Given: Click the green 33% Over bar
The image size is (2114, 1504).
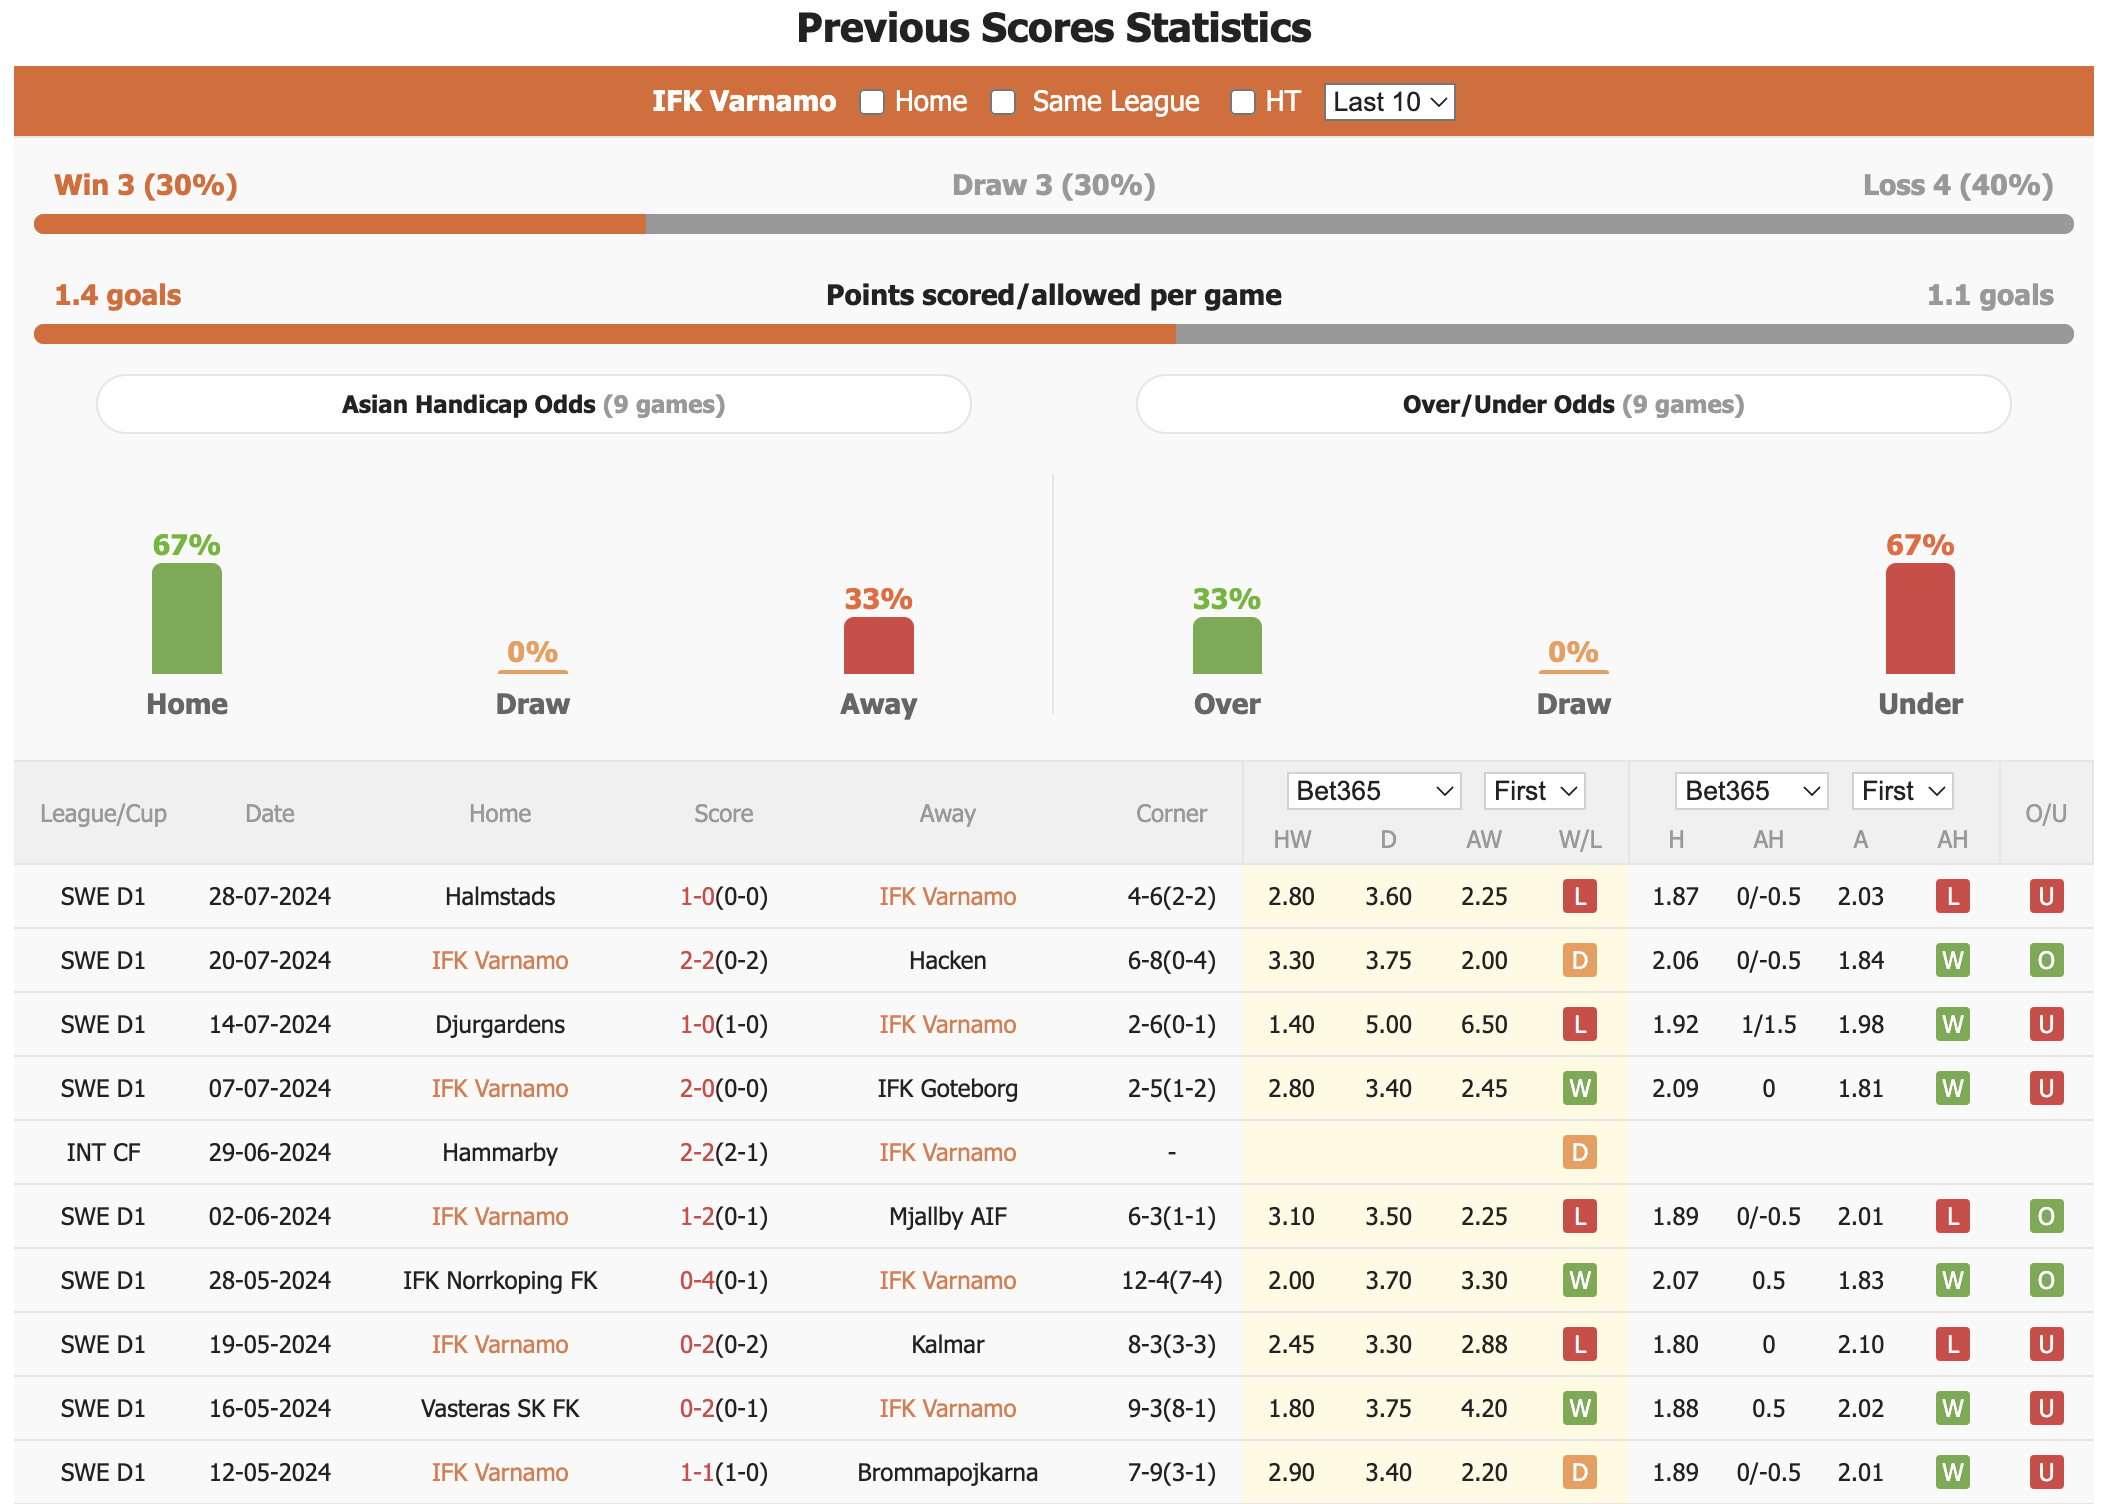Looking at the screenshot, I should pos(1227,646).
